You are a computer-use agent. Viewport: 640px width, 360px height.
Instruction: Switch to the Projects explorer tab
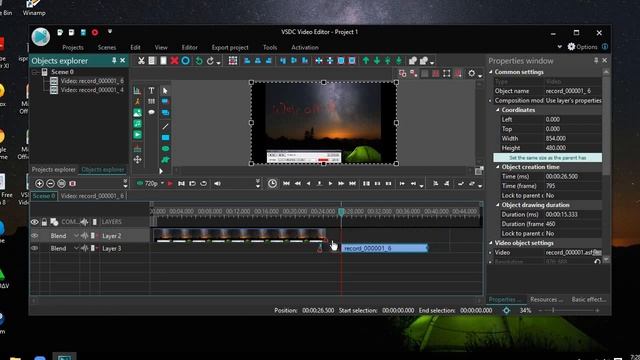click(53, 169)
